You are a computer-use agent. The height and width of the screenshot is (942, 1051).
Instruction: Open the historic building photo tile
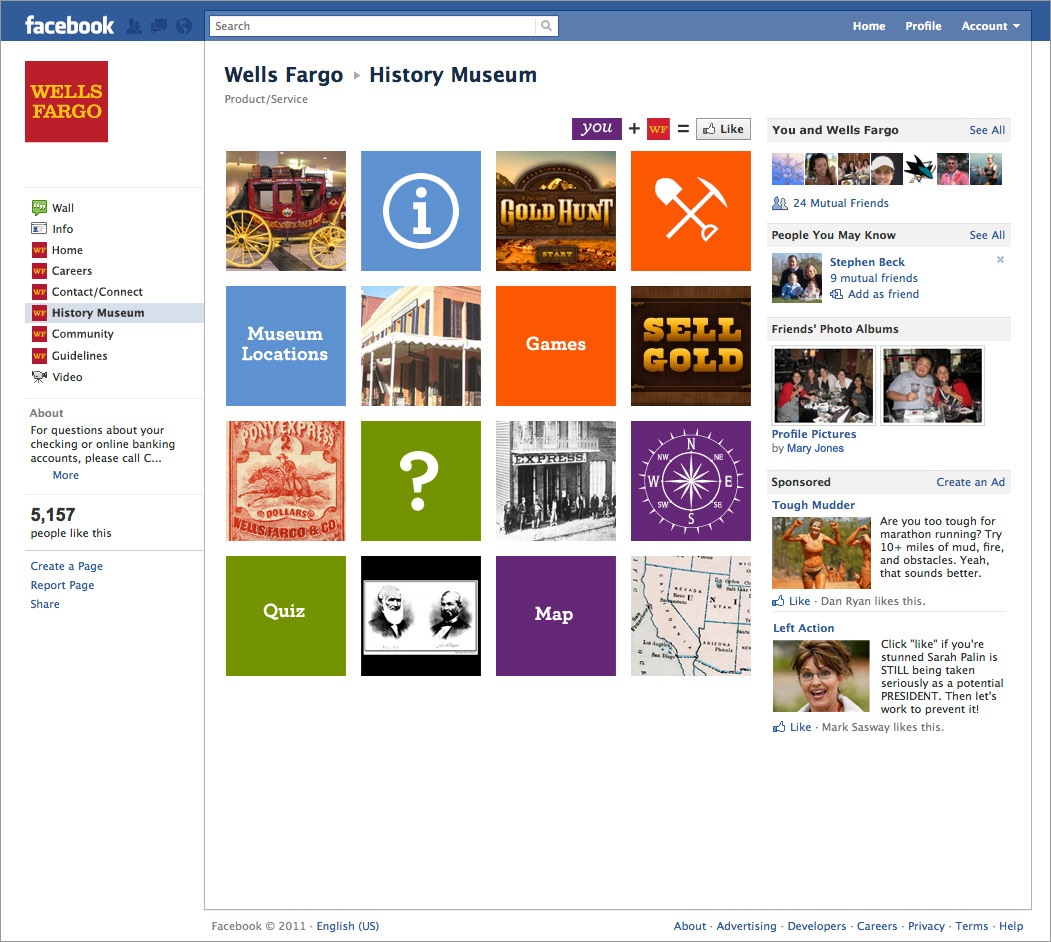[421, 346]
